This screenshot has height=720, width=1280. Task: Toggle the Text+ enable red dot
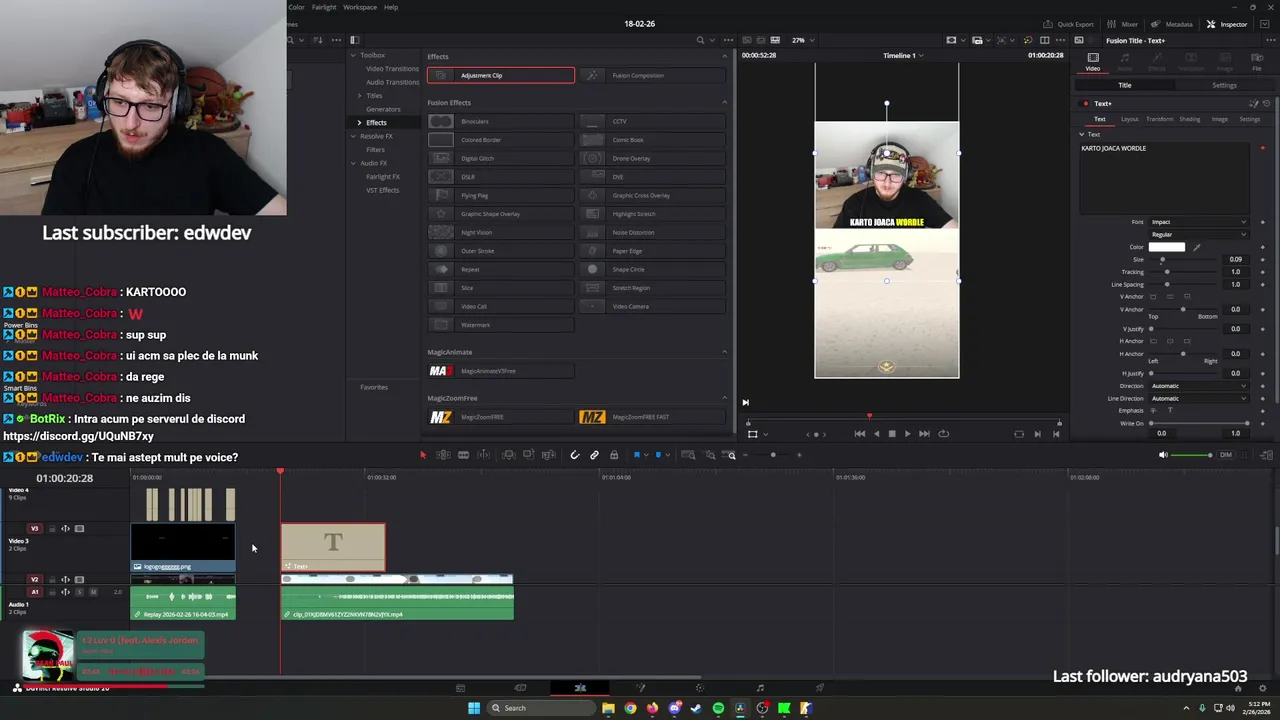[1086, 104]
